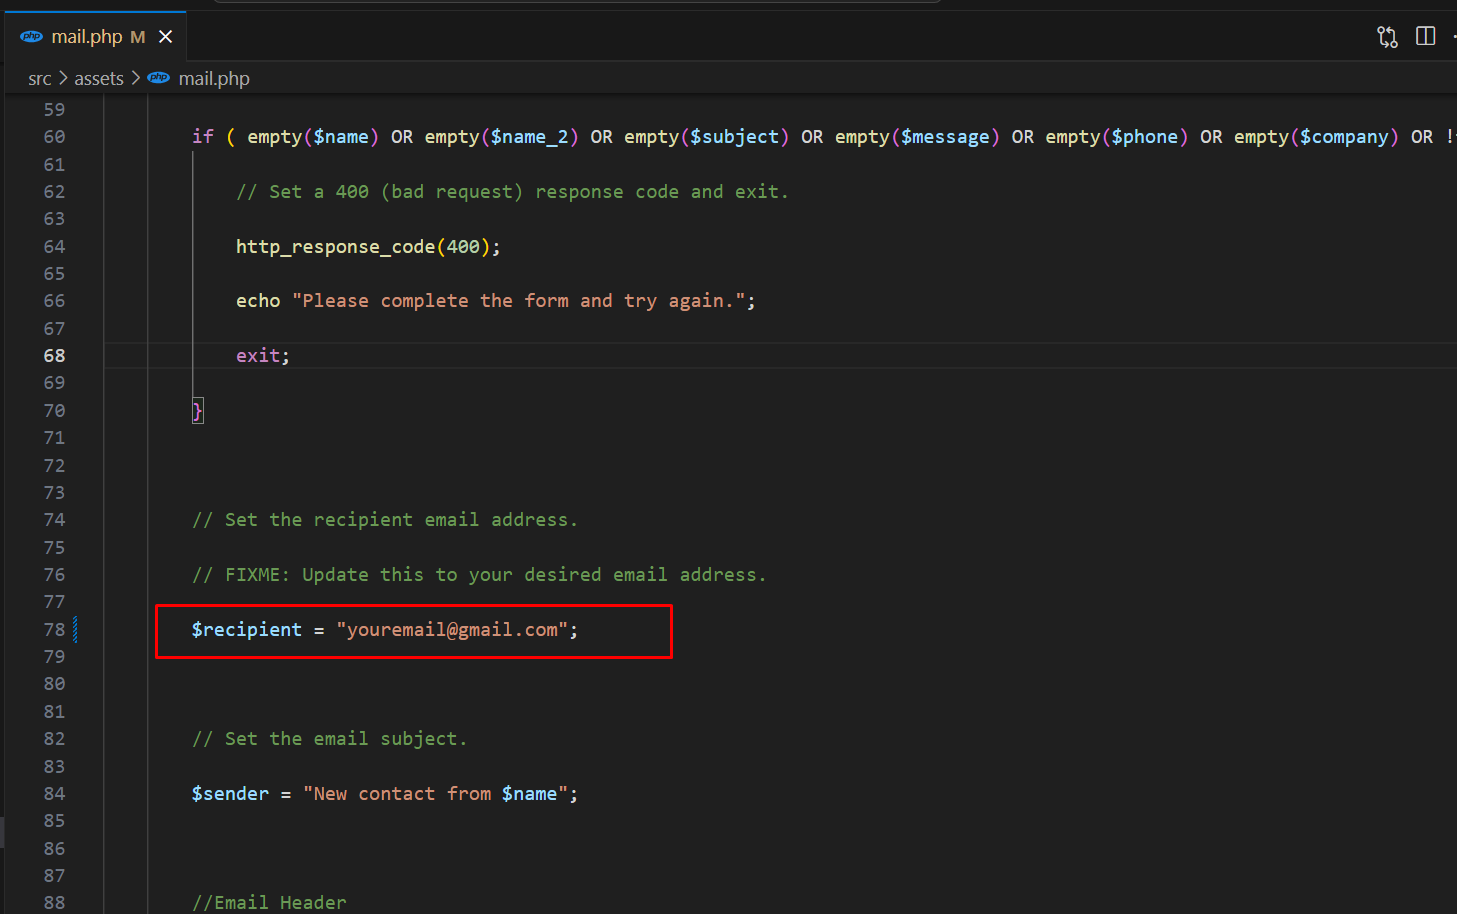Click the $sender variable
The image size is (1457, 914).
pyautogui.click(x=230, y=794)
